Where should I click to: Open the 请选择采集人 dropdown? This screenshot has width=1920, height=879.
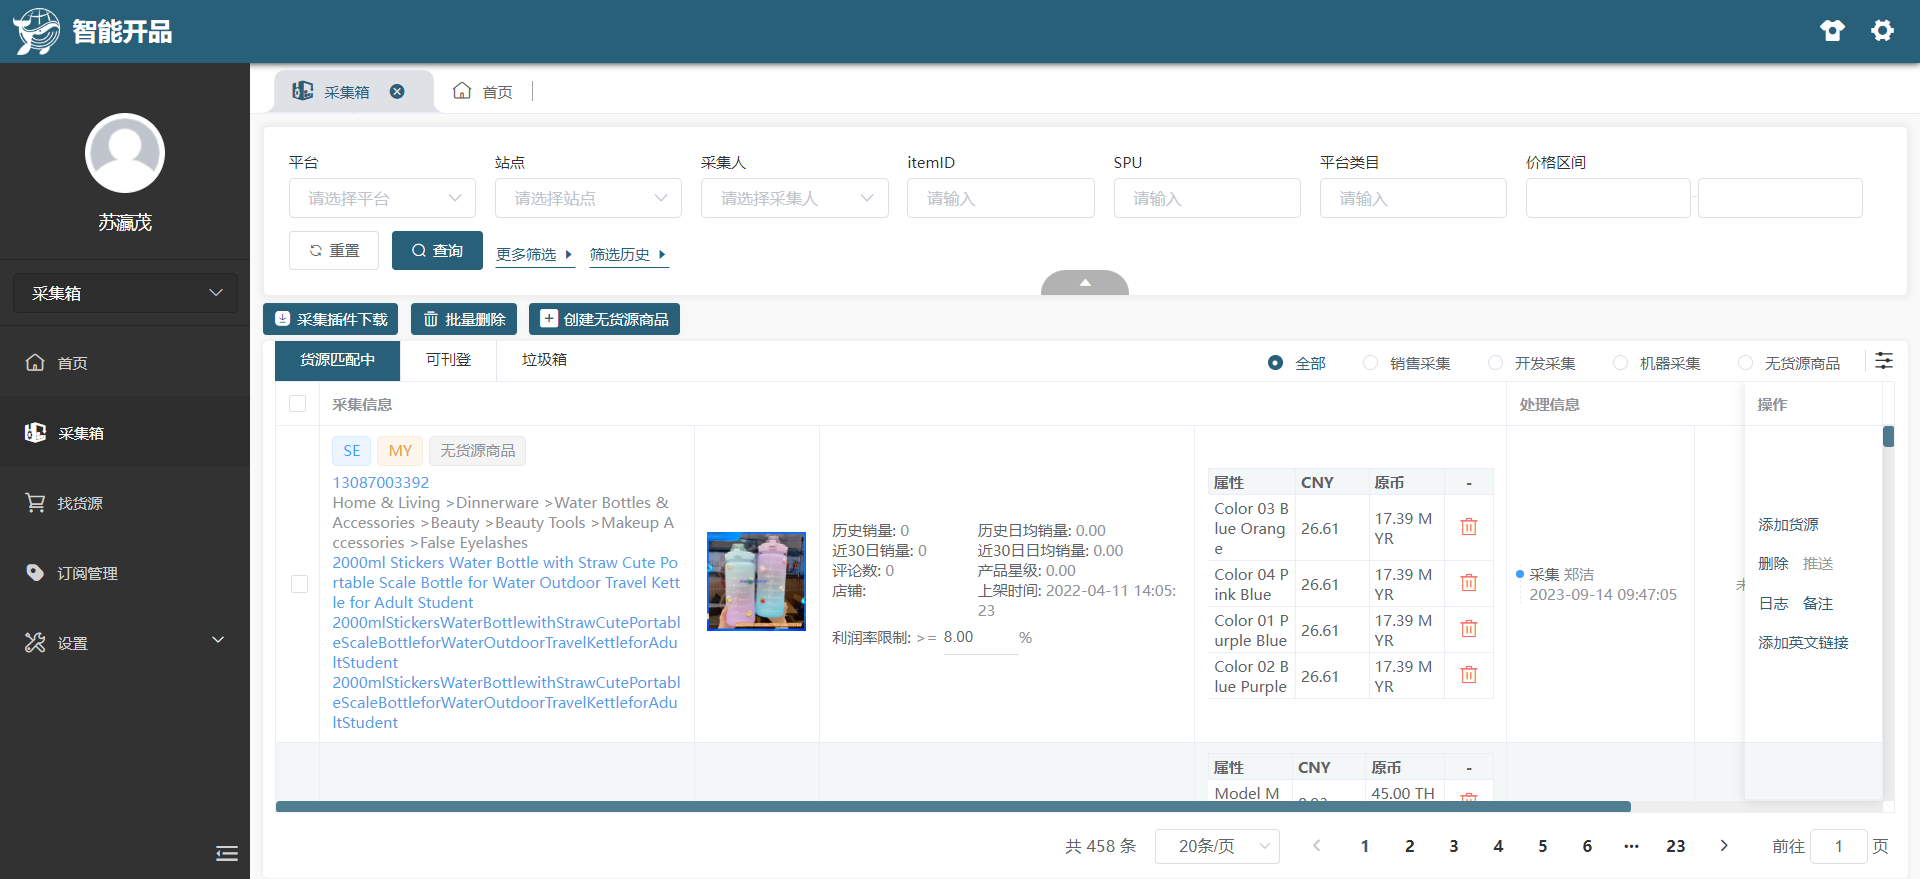(x=794, y=198)
